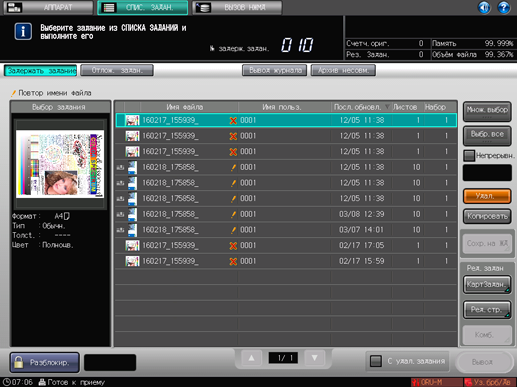
Task: Select job updated 02/17 15:59
Action: (x=286, y=261)
